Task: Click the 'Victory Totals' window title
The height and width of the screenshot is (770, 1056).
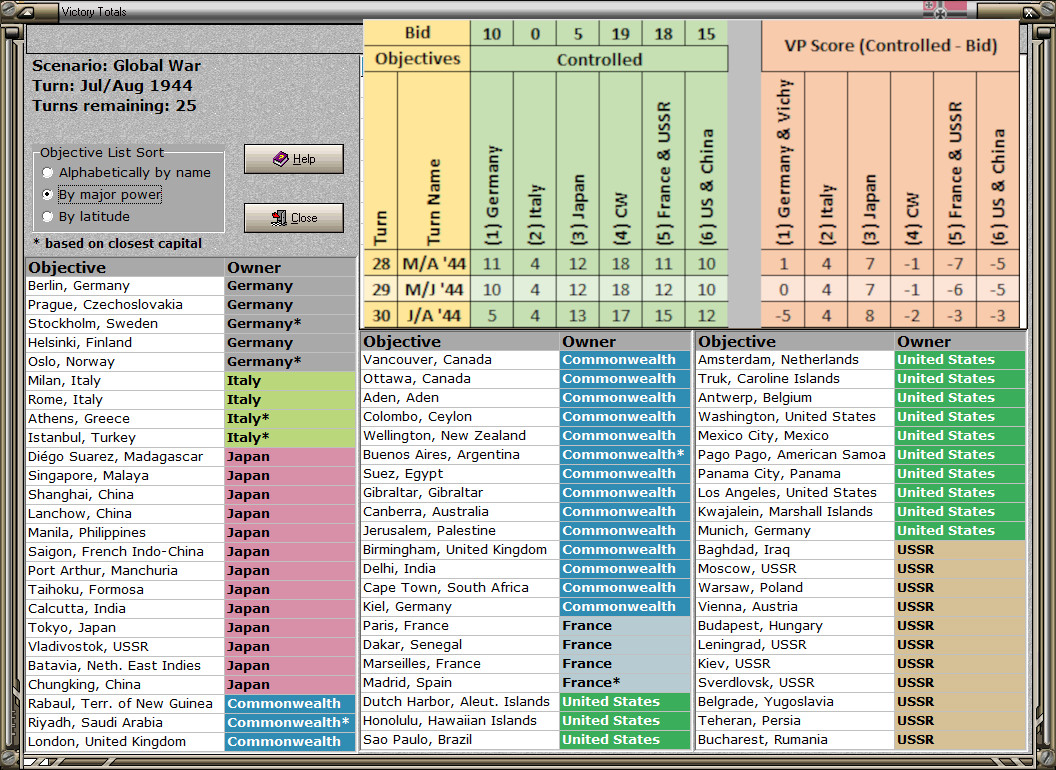Action: pos(94,11)
